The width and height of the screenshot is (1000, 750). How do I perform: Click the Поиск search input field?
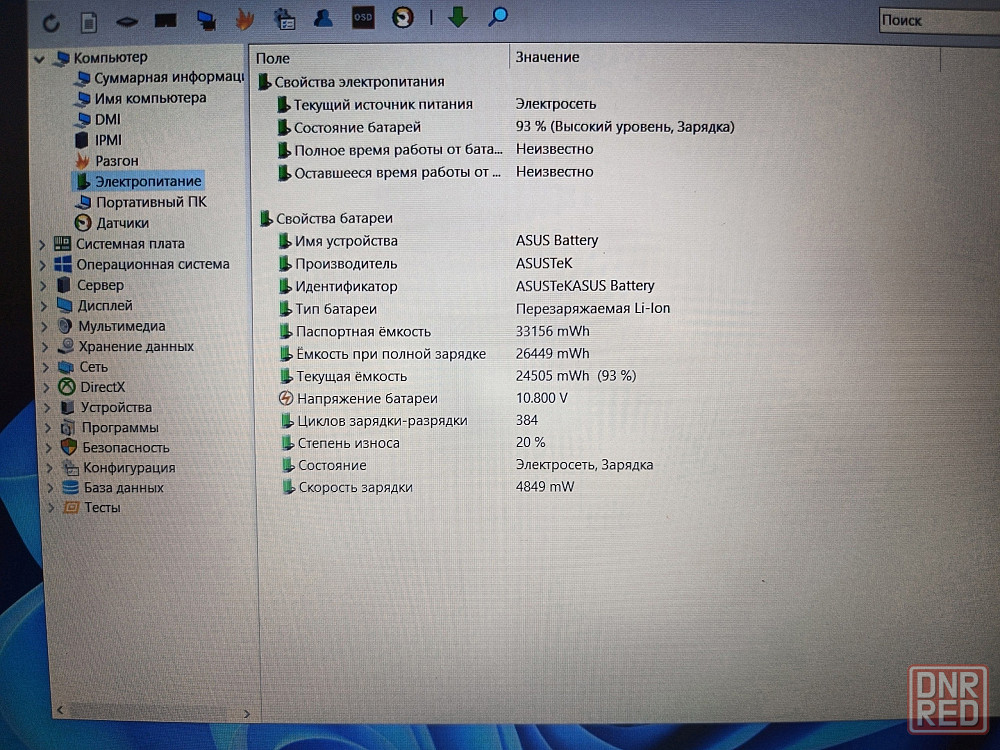pos(935,20)
